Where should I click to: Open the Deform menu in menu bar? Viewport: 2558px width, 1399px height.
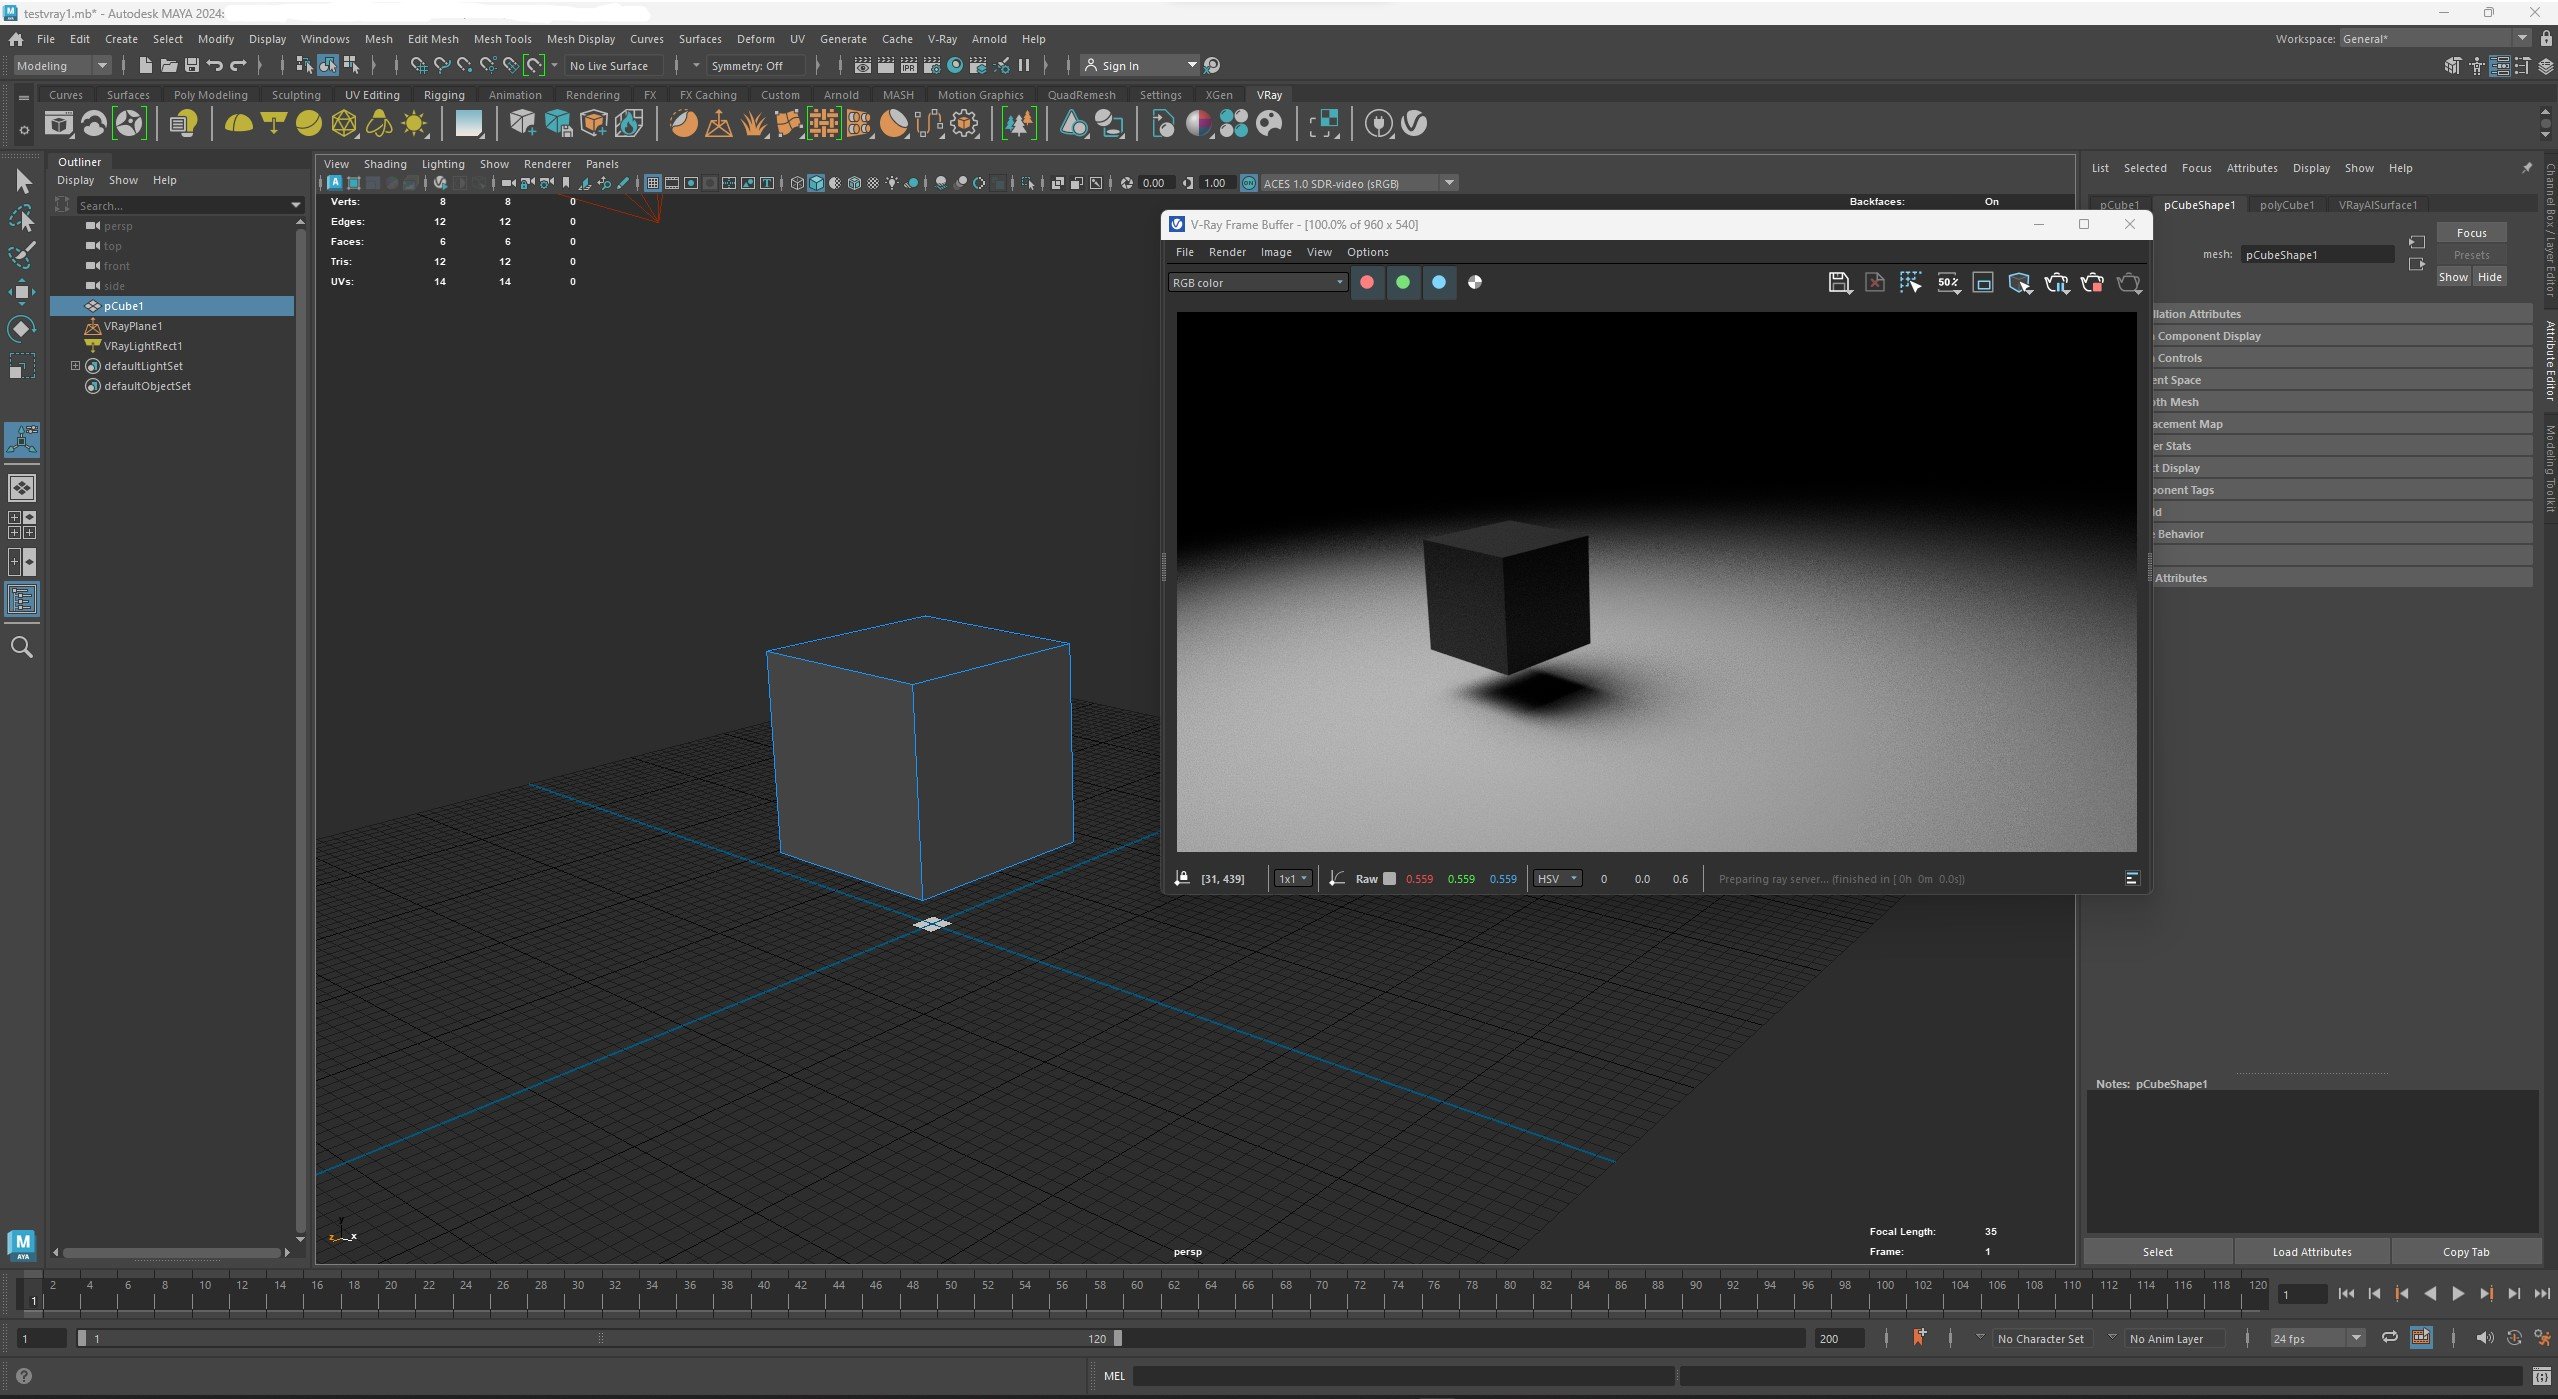[x=756, y=38]
